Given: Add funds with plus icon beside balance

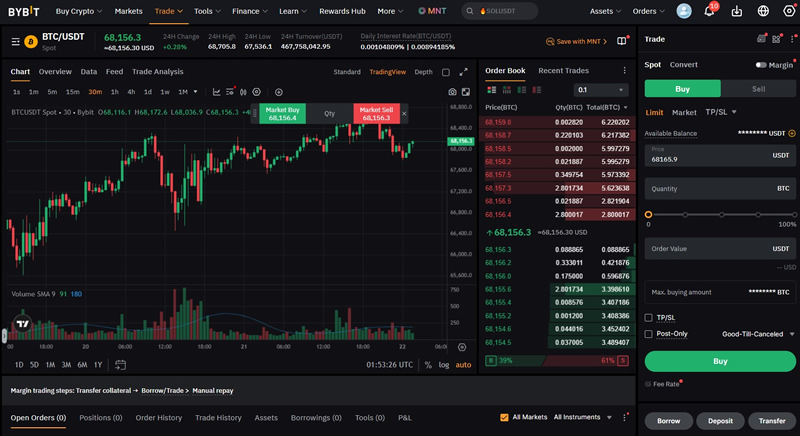Looking at the screenshot, I should pos(792,133).
